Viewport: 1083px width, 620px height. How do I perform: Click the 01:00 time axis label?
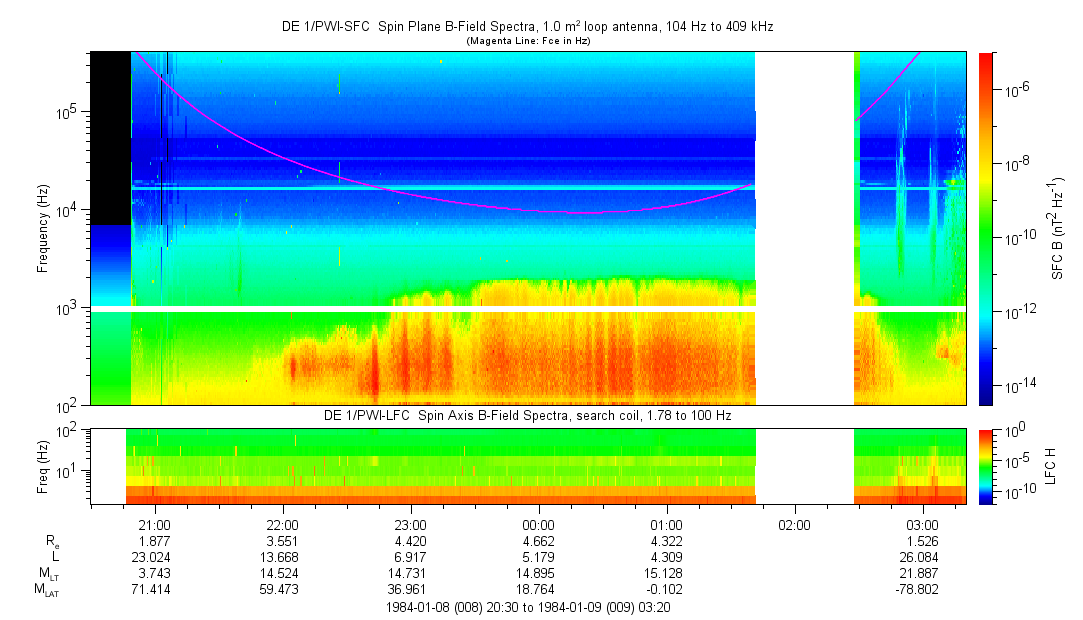[667, 525]
